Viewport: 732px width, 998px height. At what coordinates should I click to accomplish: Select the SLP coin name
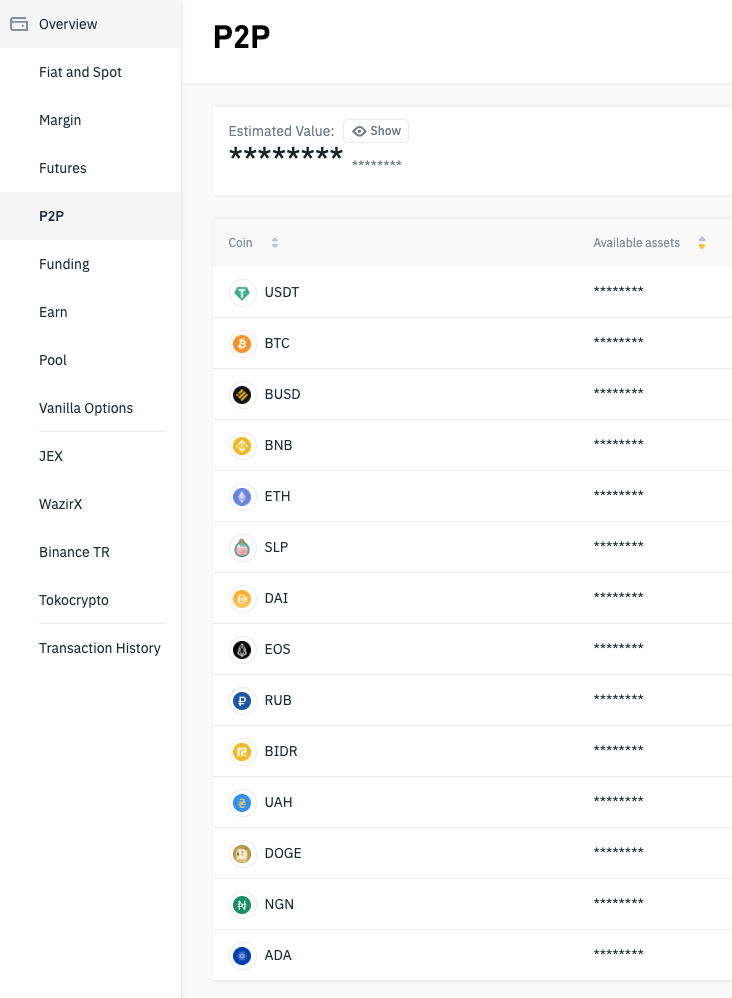tap(276, 547)
